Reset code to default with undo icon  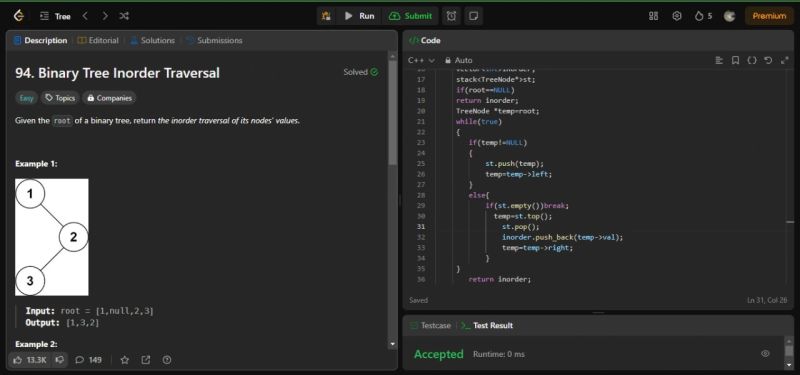[768, 60]
